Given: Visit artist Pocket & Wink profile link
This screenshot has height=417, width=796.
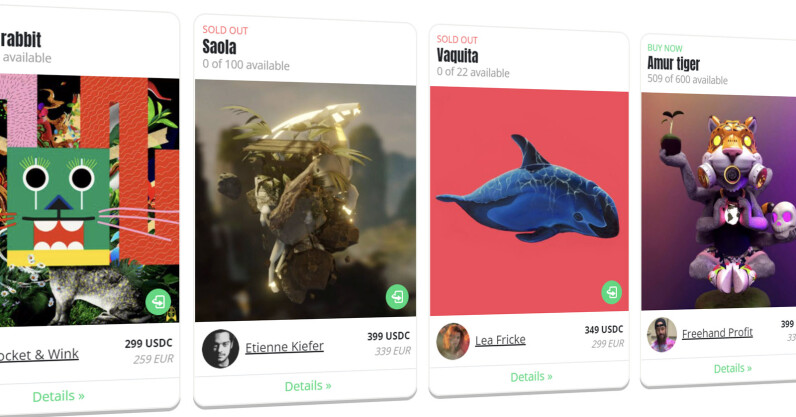Looking at the screenshot, I should (x=39, y=355).
